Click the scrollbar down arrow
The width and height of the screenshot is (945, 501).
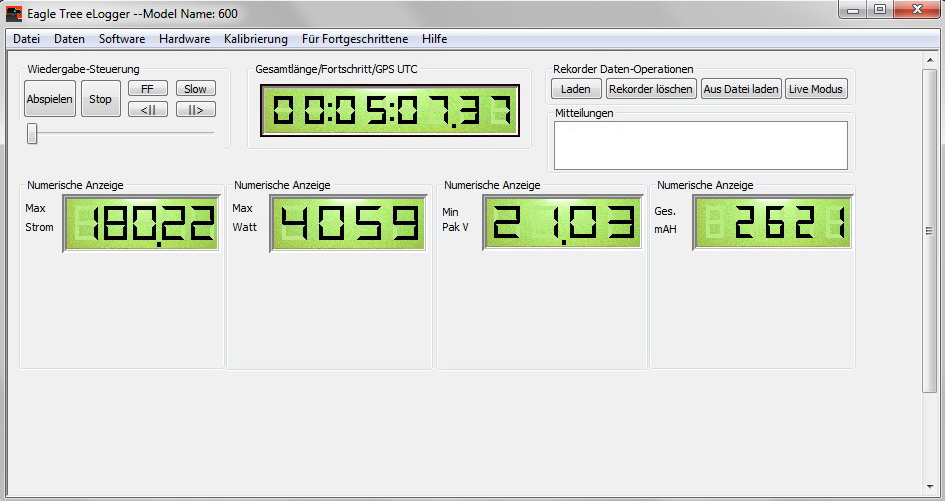click(x=929, y=487)
